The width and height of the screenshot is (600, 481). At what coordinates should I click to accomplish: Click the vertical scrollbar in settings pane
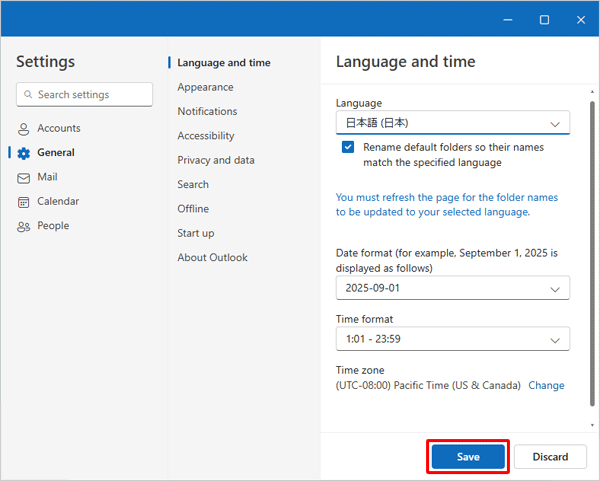pyautogui.click(x=592, y=253)
